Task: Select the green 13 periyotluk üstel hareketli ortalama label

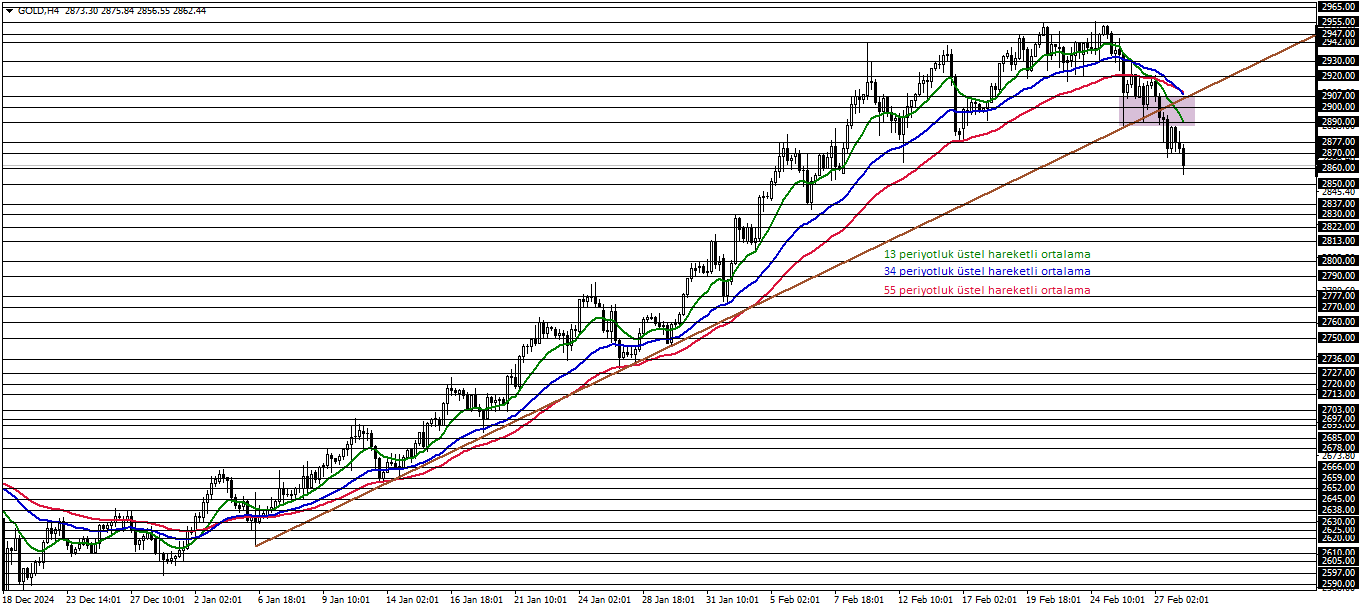Action: 987,254
